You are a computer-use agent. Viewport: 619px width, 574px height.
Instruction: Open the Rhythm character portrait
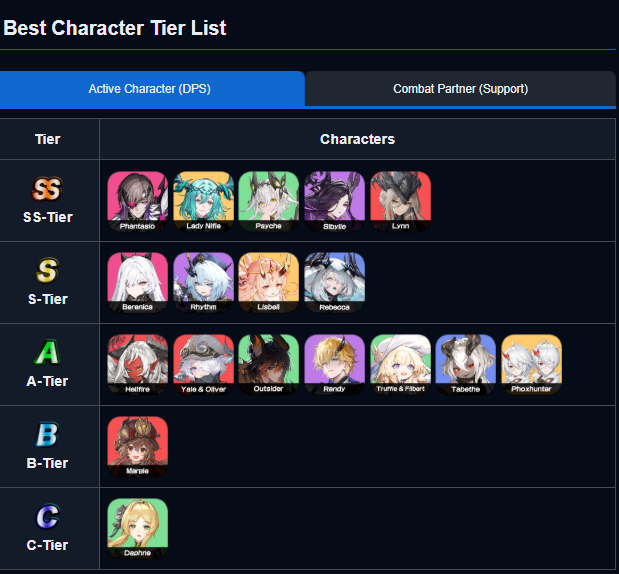[x=203, y=283]
